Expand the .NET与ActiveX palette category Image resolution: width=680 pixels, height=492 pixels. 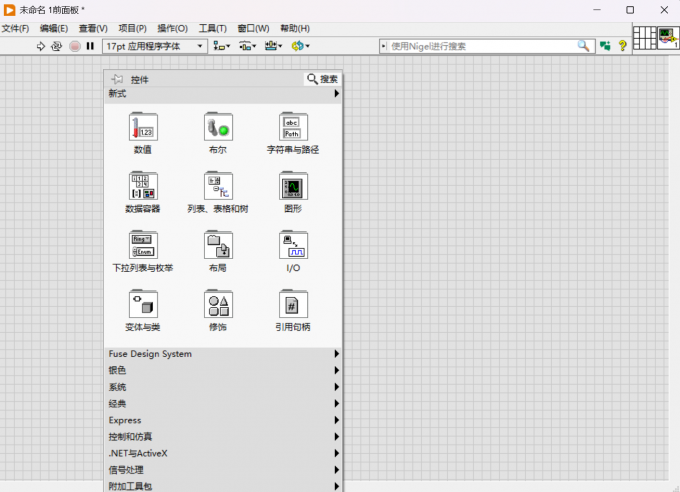[x=223, y=453]
